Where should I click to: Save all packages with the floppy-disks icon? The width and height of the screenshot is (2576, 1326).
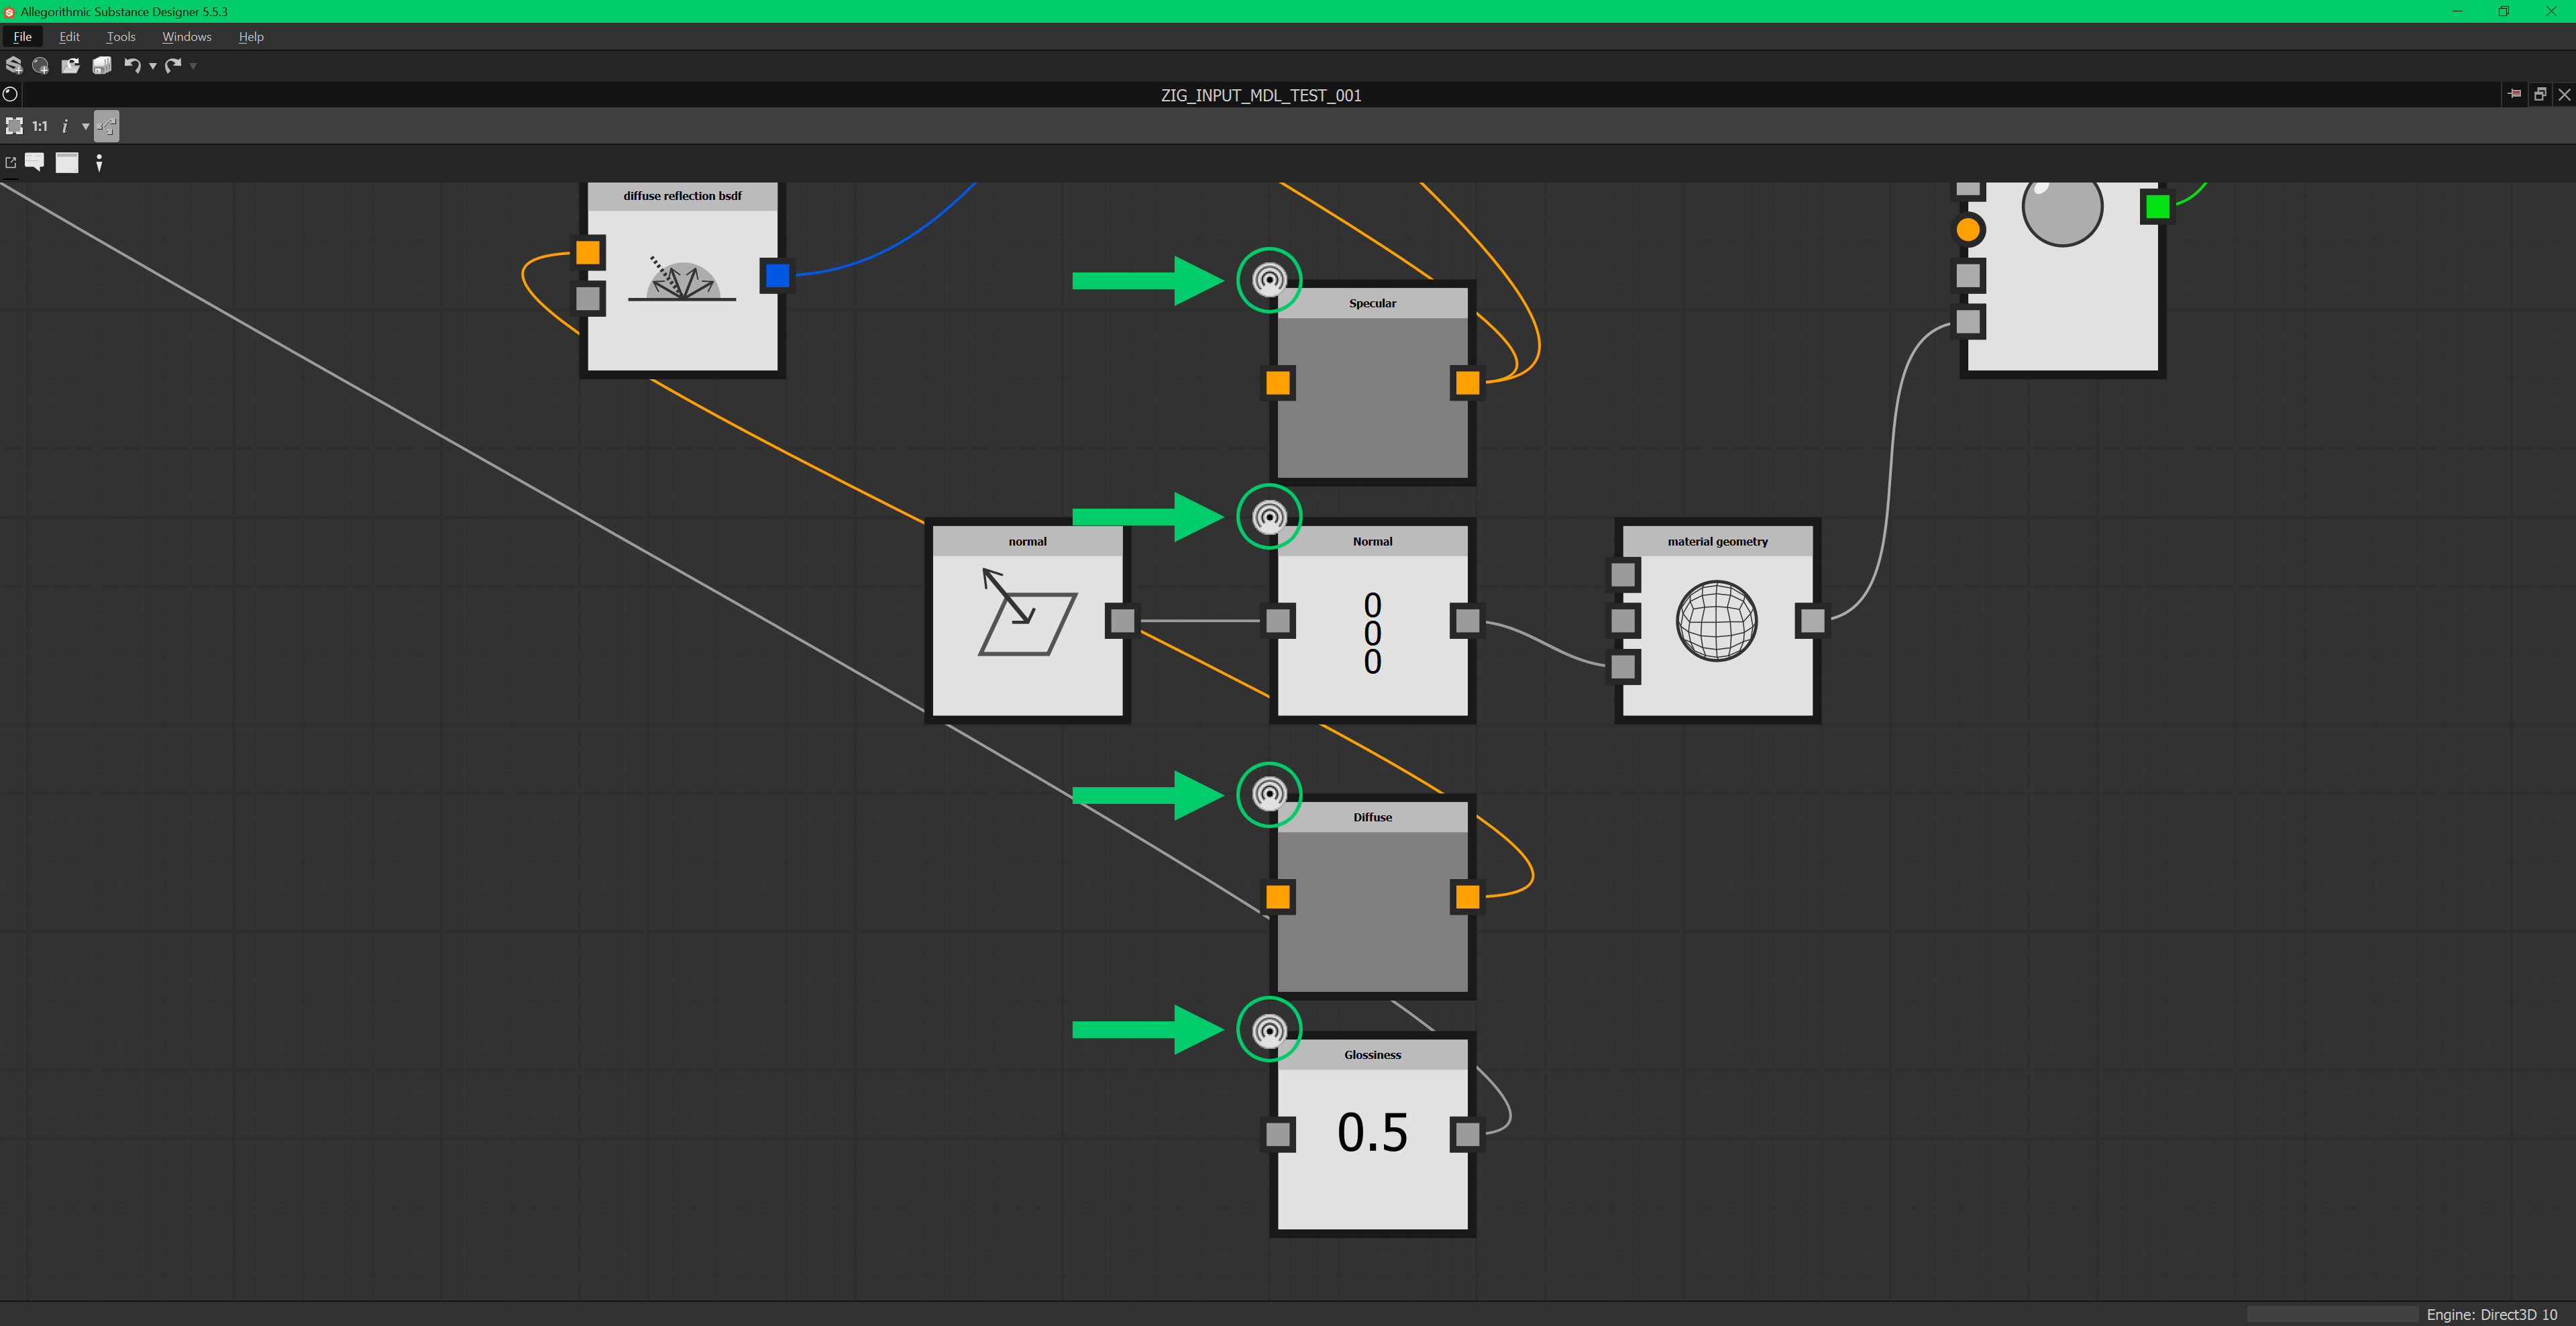tap(101, 65)
